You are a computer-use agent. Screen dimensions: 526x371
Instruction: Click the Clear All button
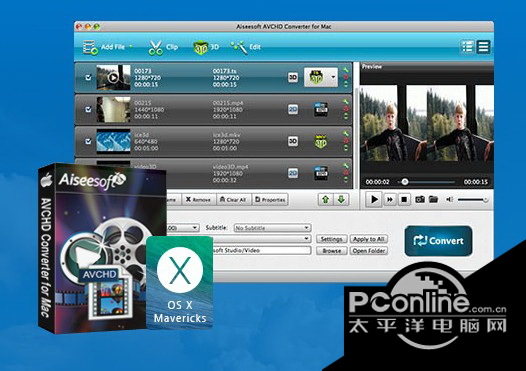tap(233, 200)
